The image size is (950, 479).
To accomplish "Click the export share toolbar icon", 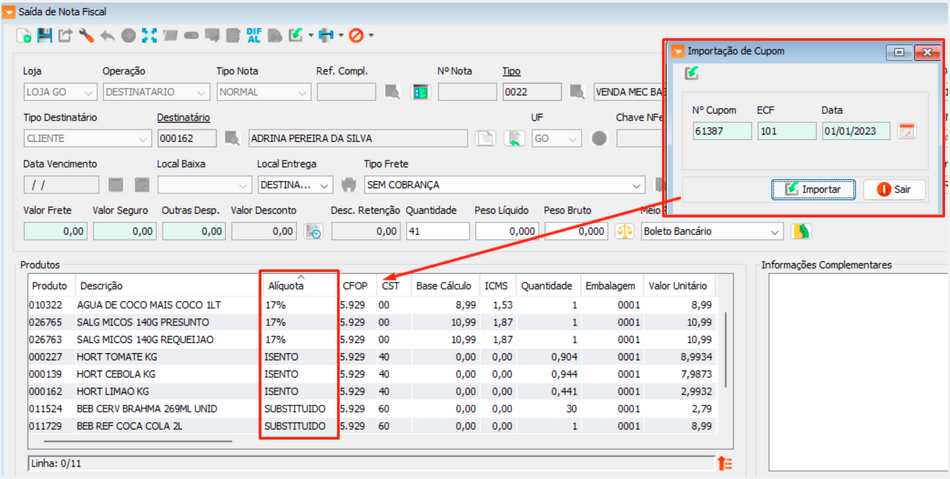I will (65, 36).
